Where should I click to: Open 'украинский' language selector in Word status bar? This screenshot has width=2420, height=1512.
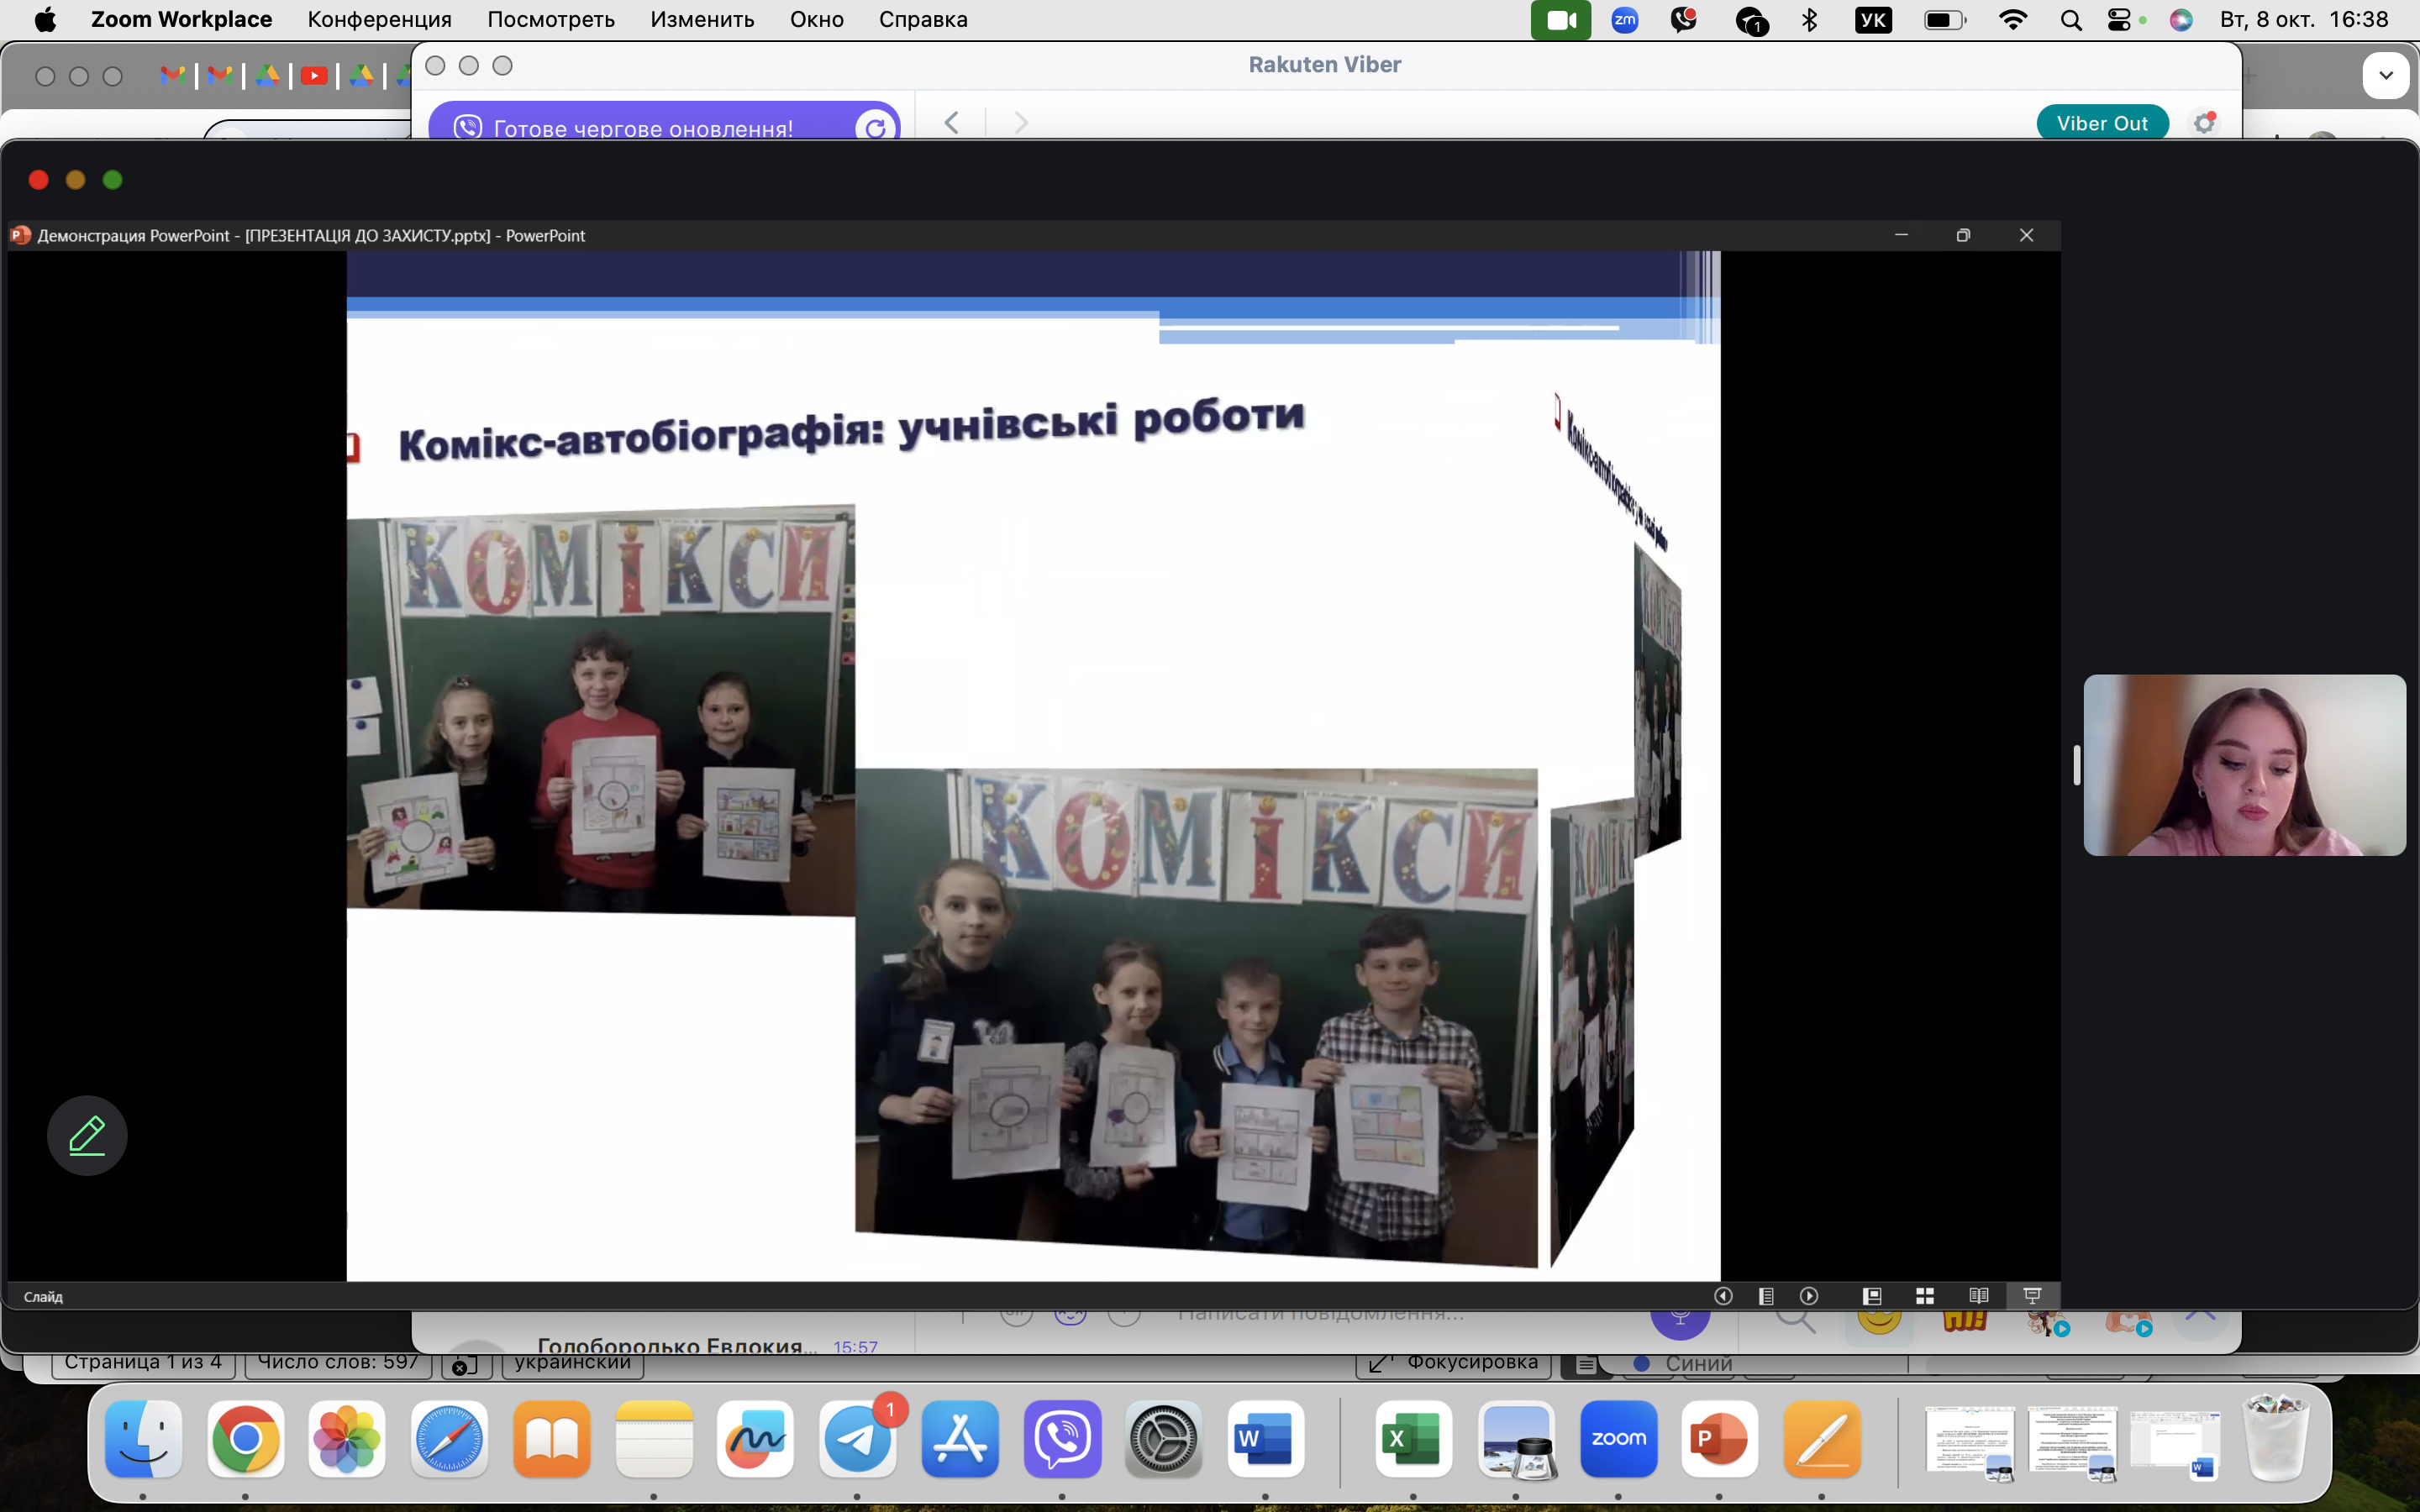[x=572, y=1362]
